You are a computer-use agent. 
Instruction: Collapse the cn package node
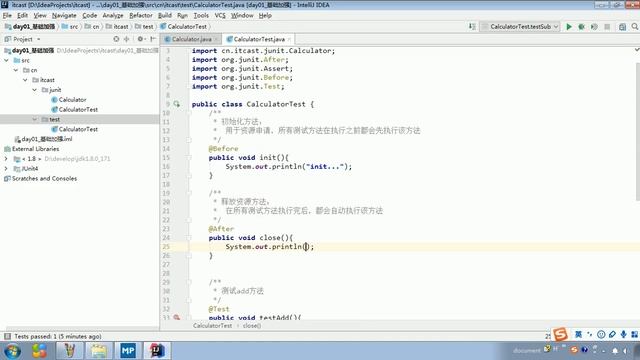click(x=16, y=70)
